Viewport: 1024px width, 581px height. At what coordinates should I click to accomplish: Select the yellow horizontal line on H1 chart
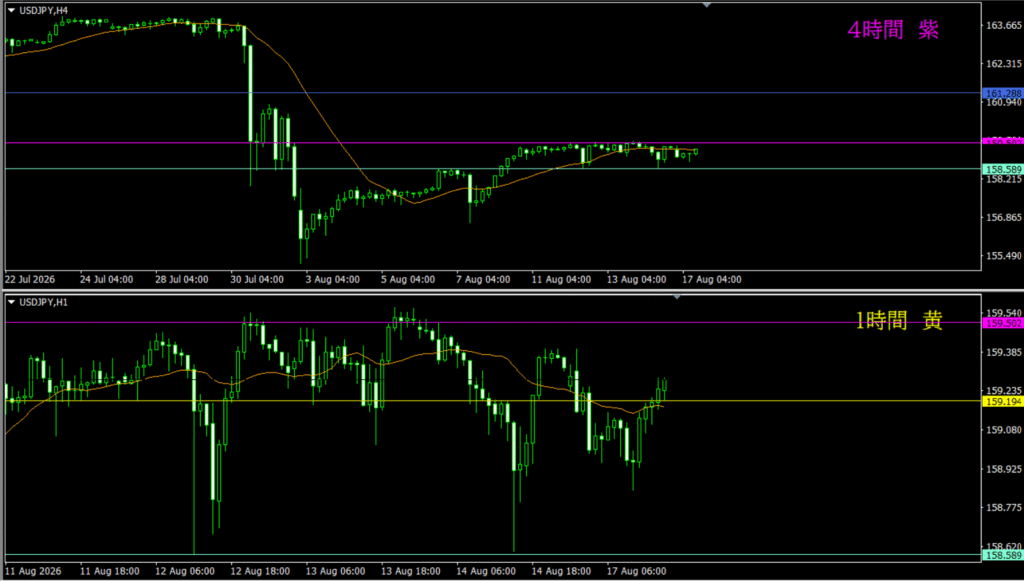click(x=493, y=401)
